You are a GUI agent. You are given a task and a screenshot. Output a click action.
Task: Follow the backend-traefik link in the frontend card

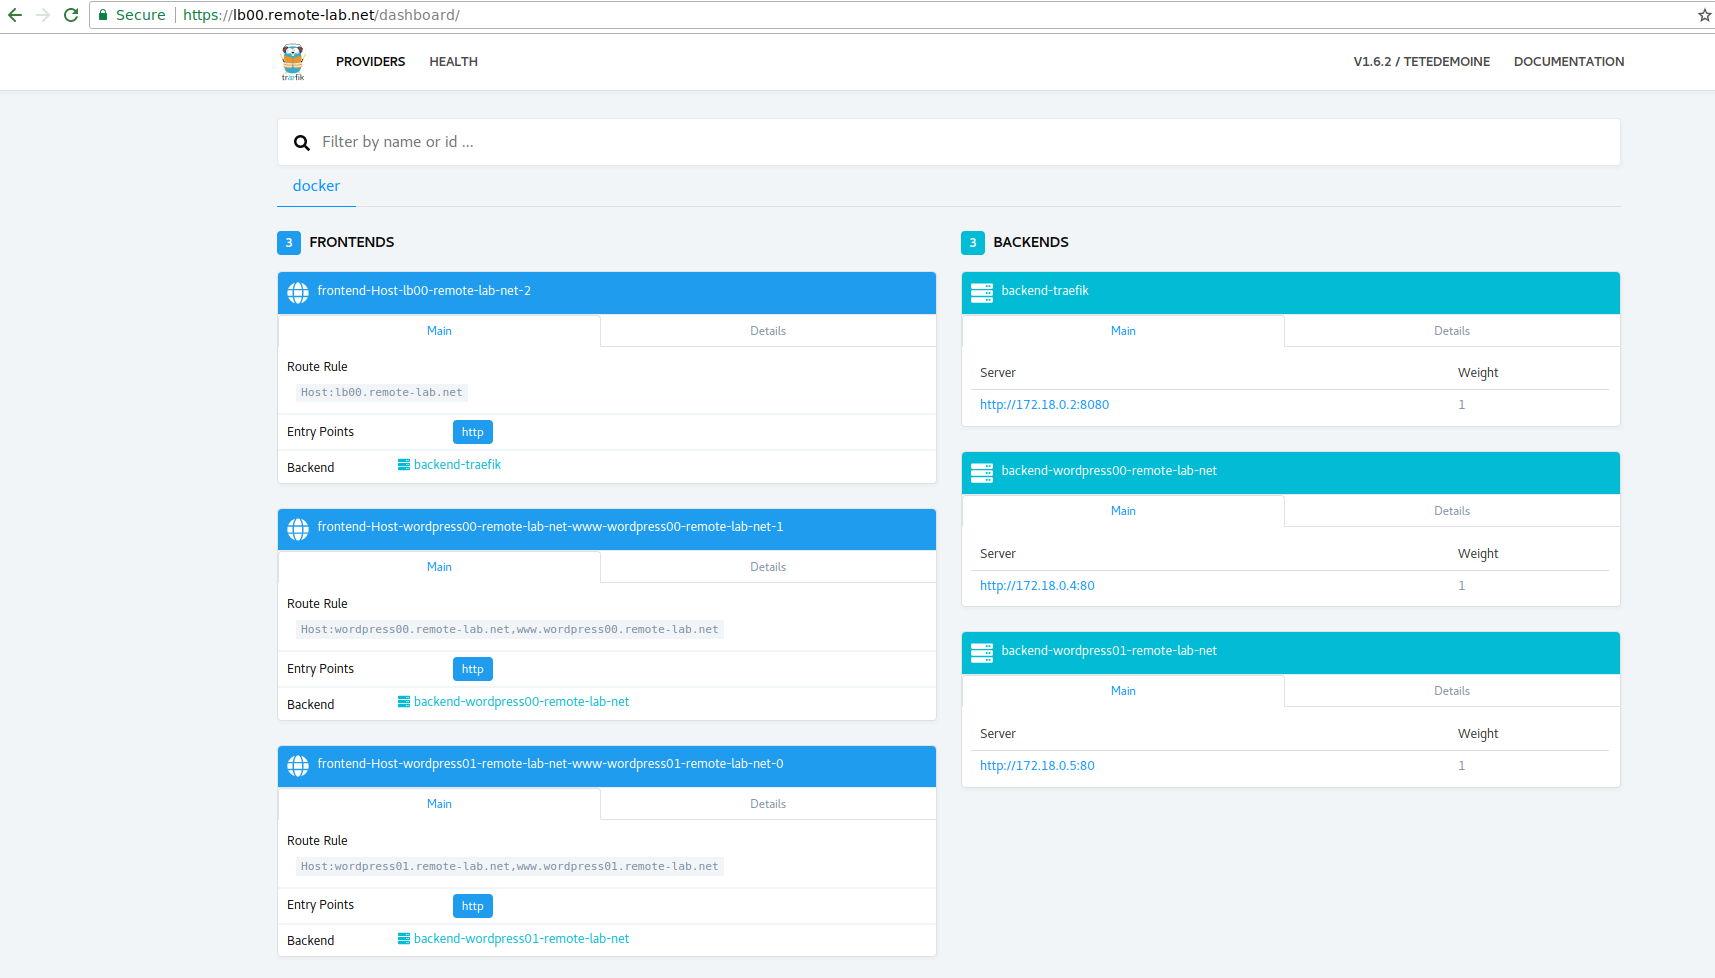coord(457,465)
